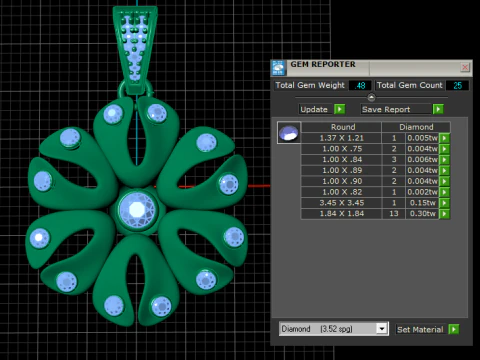Click the 0.30tw weight cell
Viewport: 480px width, 360px height.
pos(422,214)
